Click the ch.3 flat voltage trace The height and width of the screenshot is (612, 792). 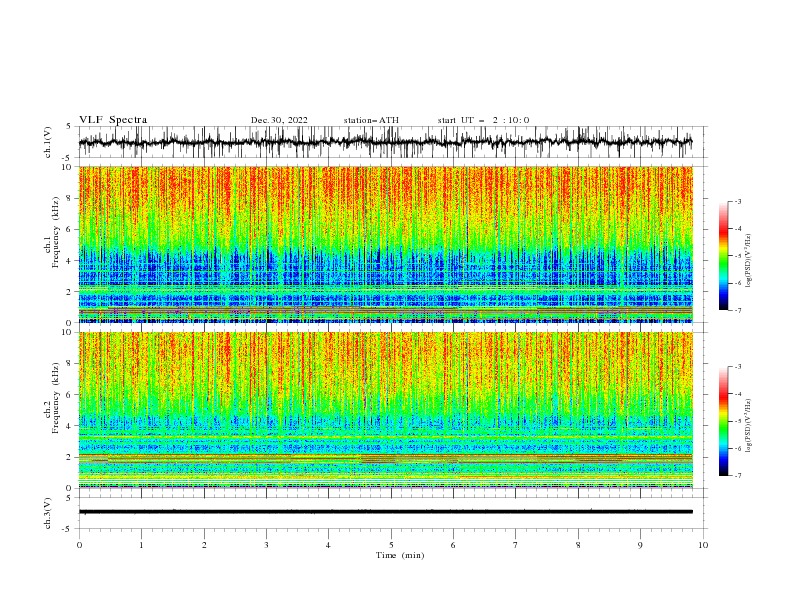pyautogui.click(x=385, y=512)
